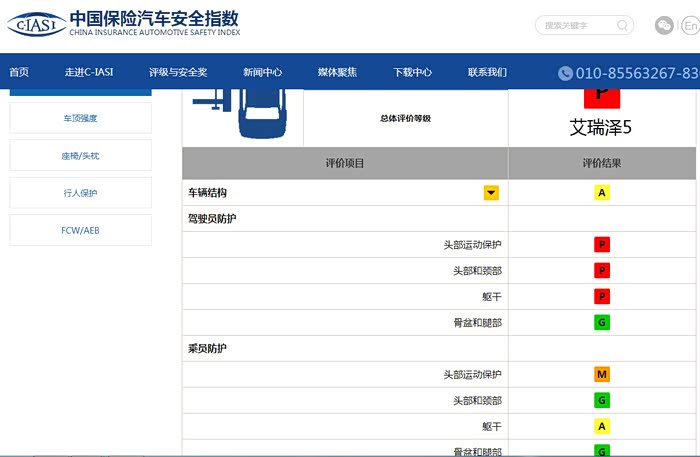The height and width of the screenshot is (457, 700).
Task: Select 车顶强度 in the left sidebar
Action: [x=80, y=118]
